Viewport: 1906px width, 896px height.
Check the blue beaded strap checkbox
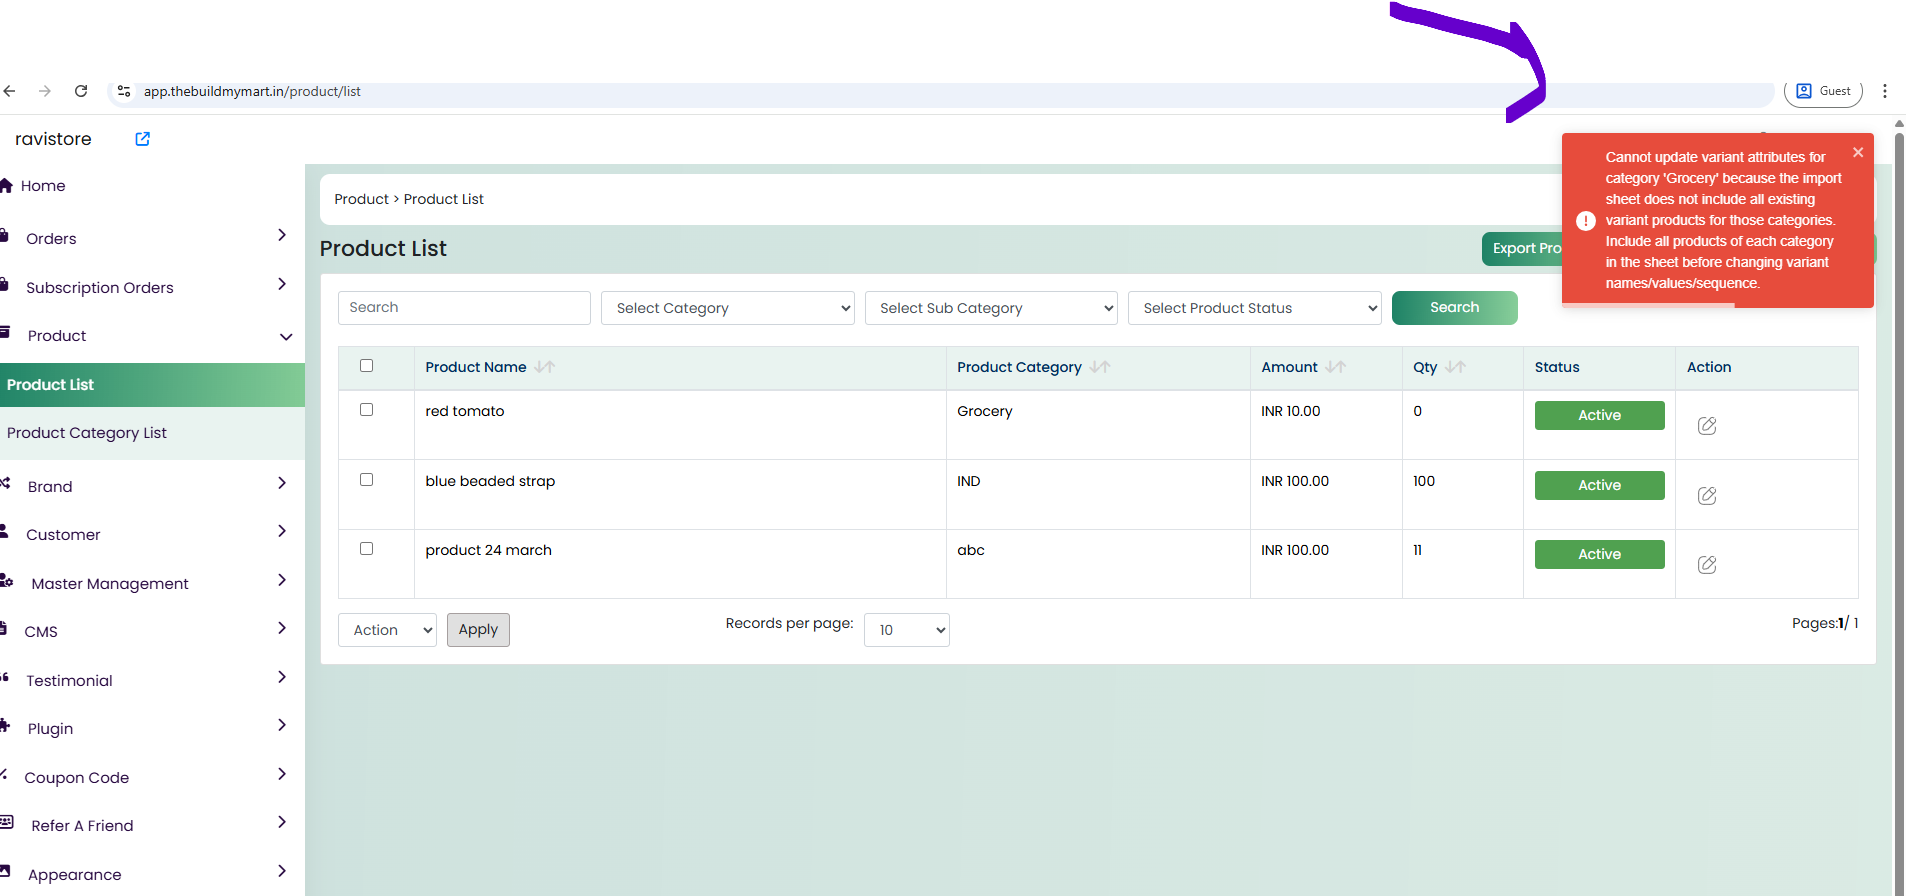(x=366, y=480)
